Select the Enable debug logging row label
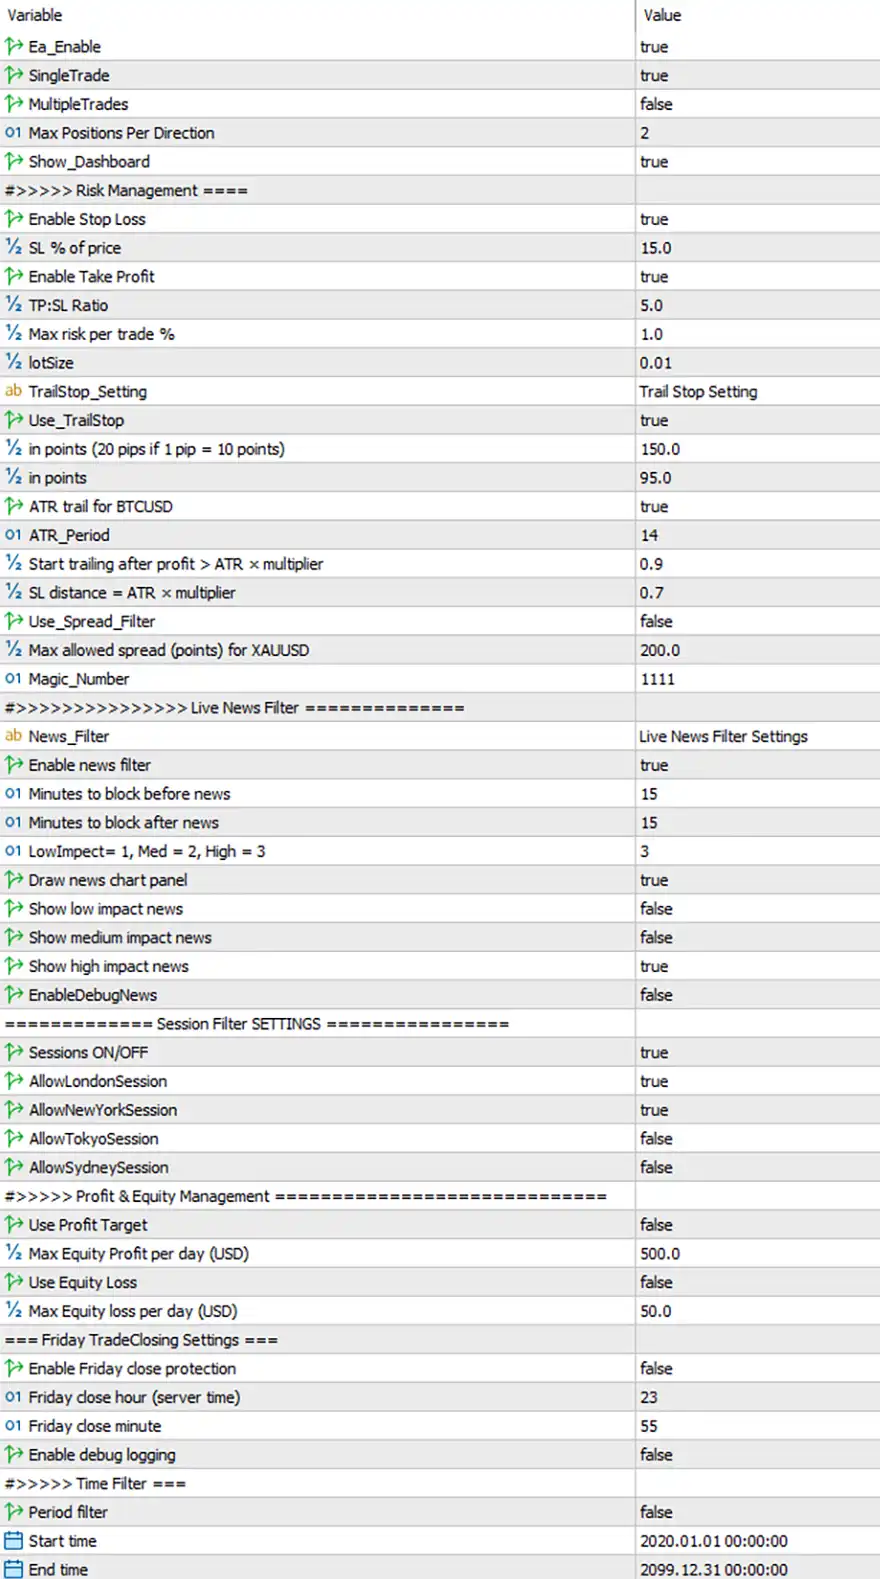This screenshot has height=1579, width=880. pos(101,1455)
